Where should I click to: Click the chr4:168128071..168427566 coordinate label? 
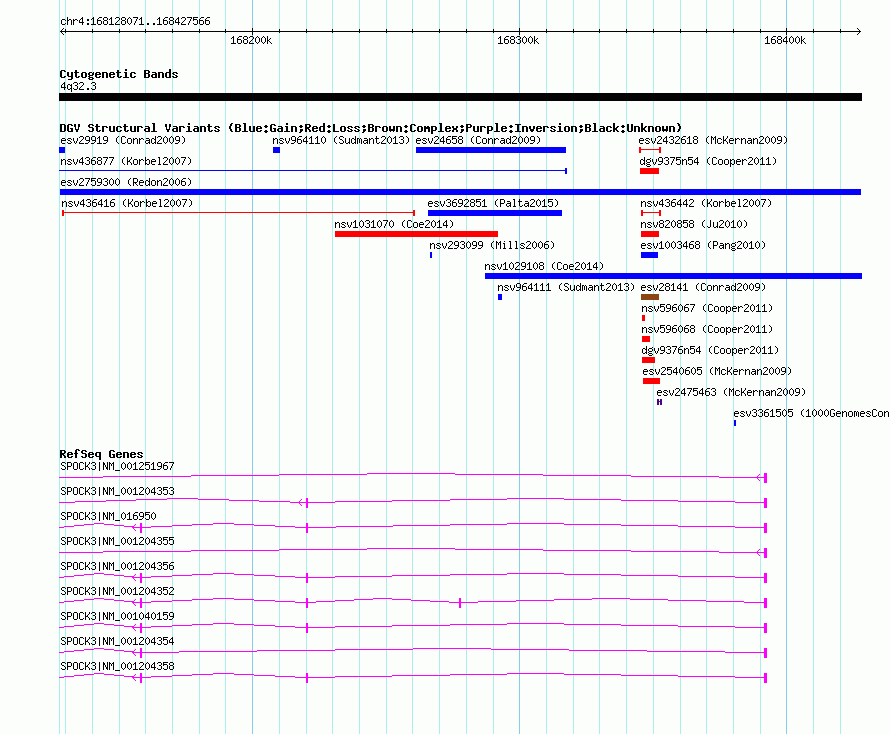pyautogui.click(x=135, y=22)
